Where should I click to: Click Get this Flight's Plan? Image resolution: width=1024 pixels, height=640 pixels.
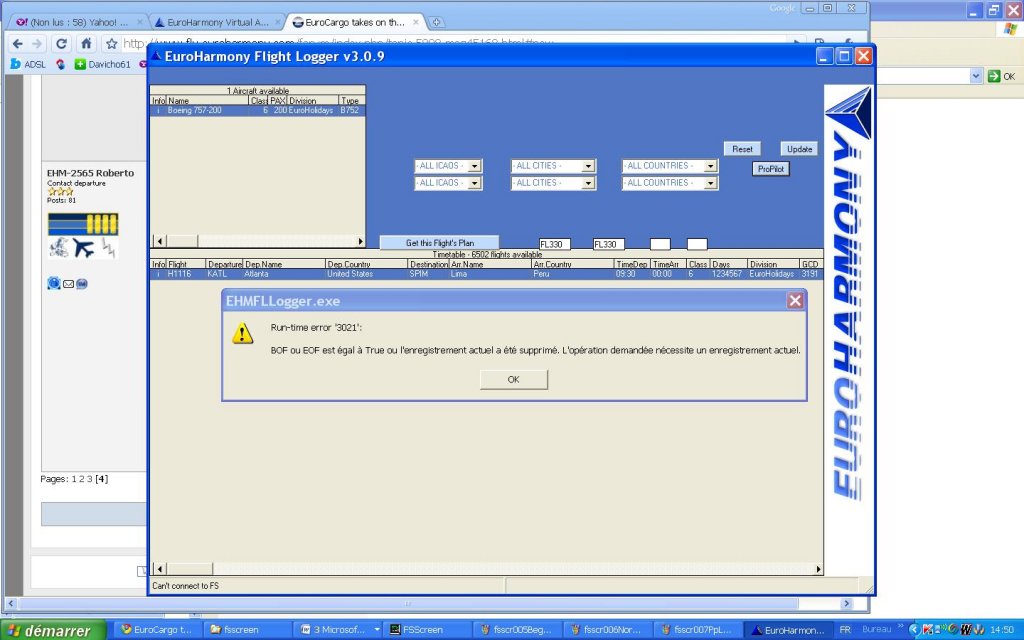(x=438, y=243)
